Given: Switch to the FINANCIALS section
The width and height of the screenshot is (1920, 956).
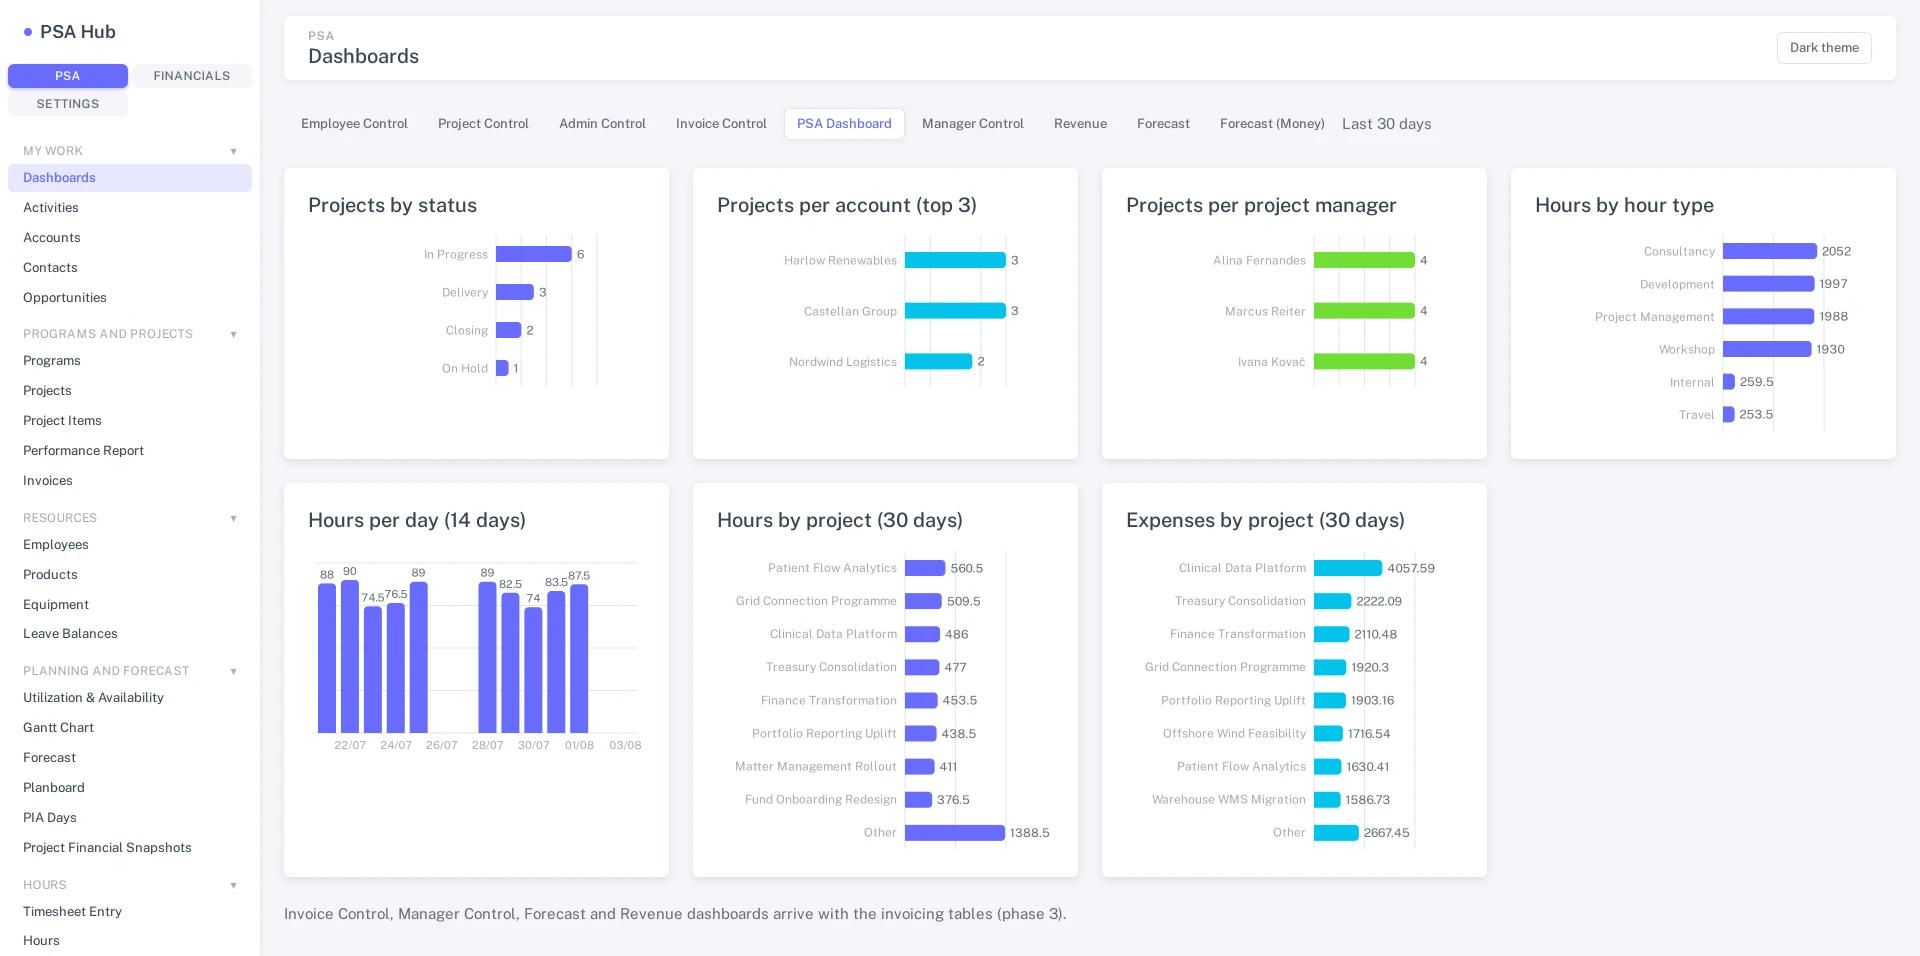Looking at the screenshot, I should click(191, 76).
